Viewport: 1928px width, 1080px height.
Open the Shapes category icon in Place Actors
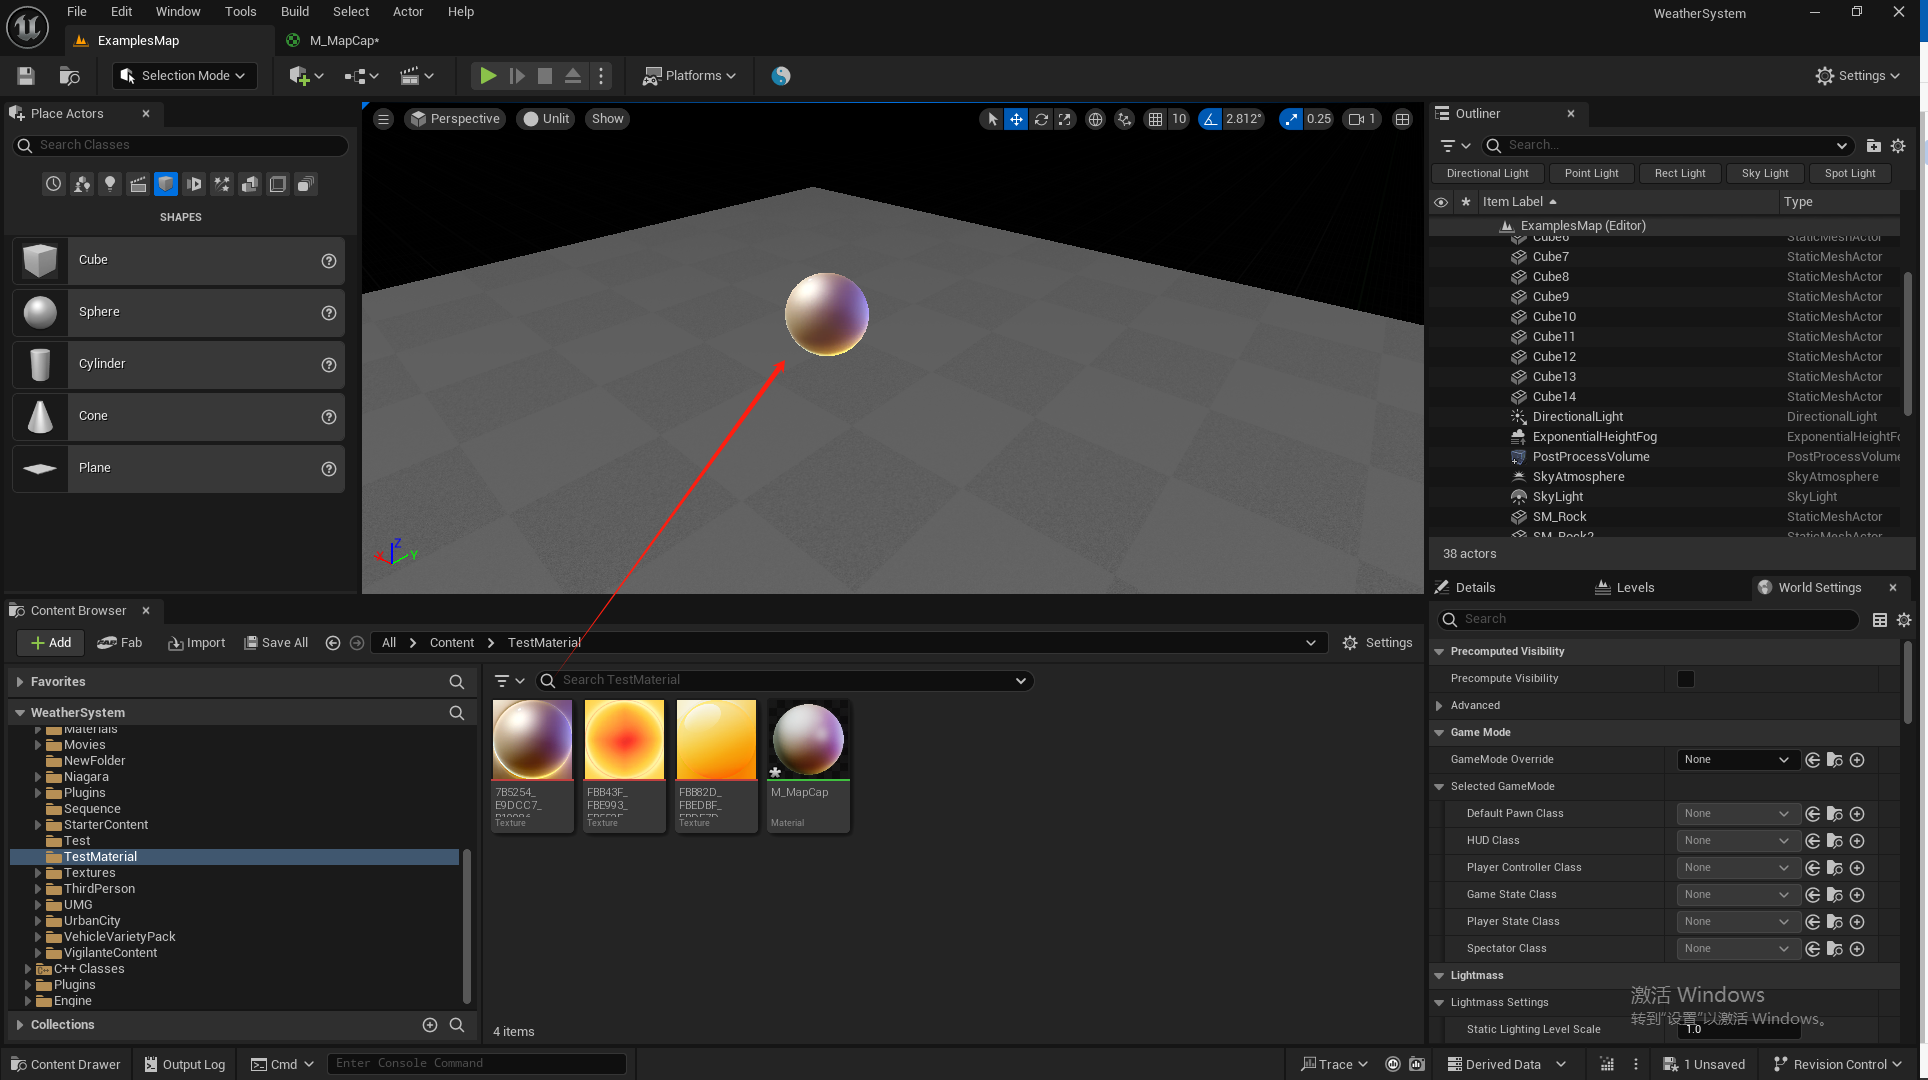click(166, 184)
